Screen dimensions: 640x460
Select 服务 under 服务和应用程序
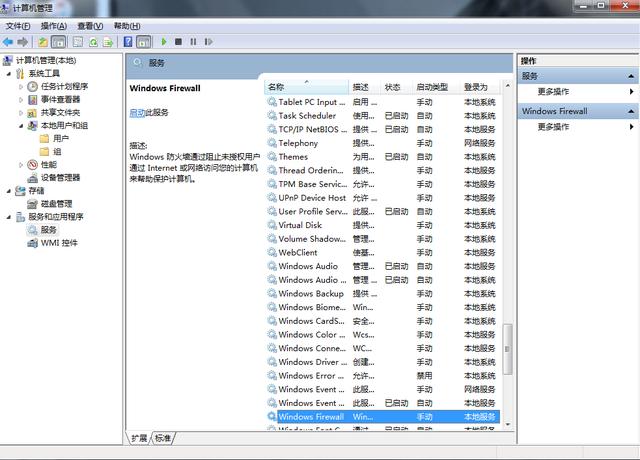coord(49,230)
